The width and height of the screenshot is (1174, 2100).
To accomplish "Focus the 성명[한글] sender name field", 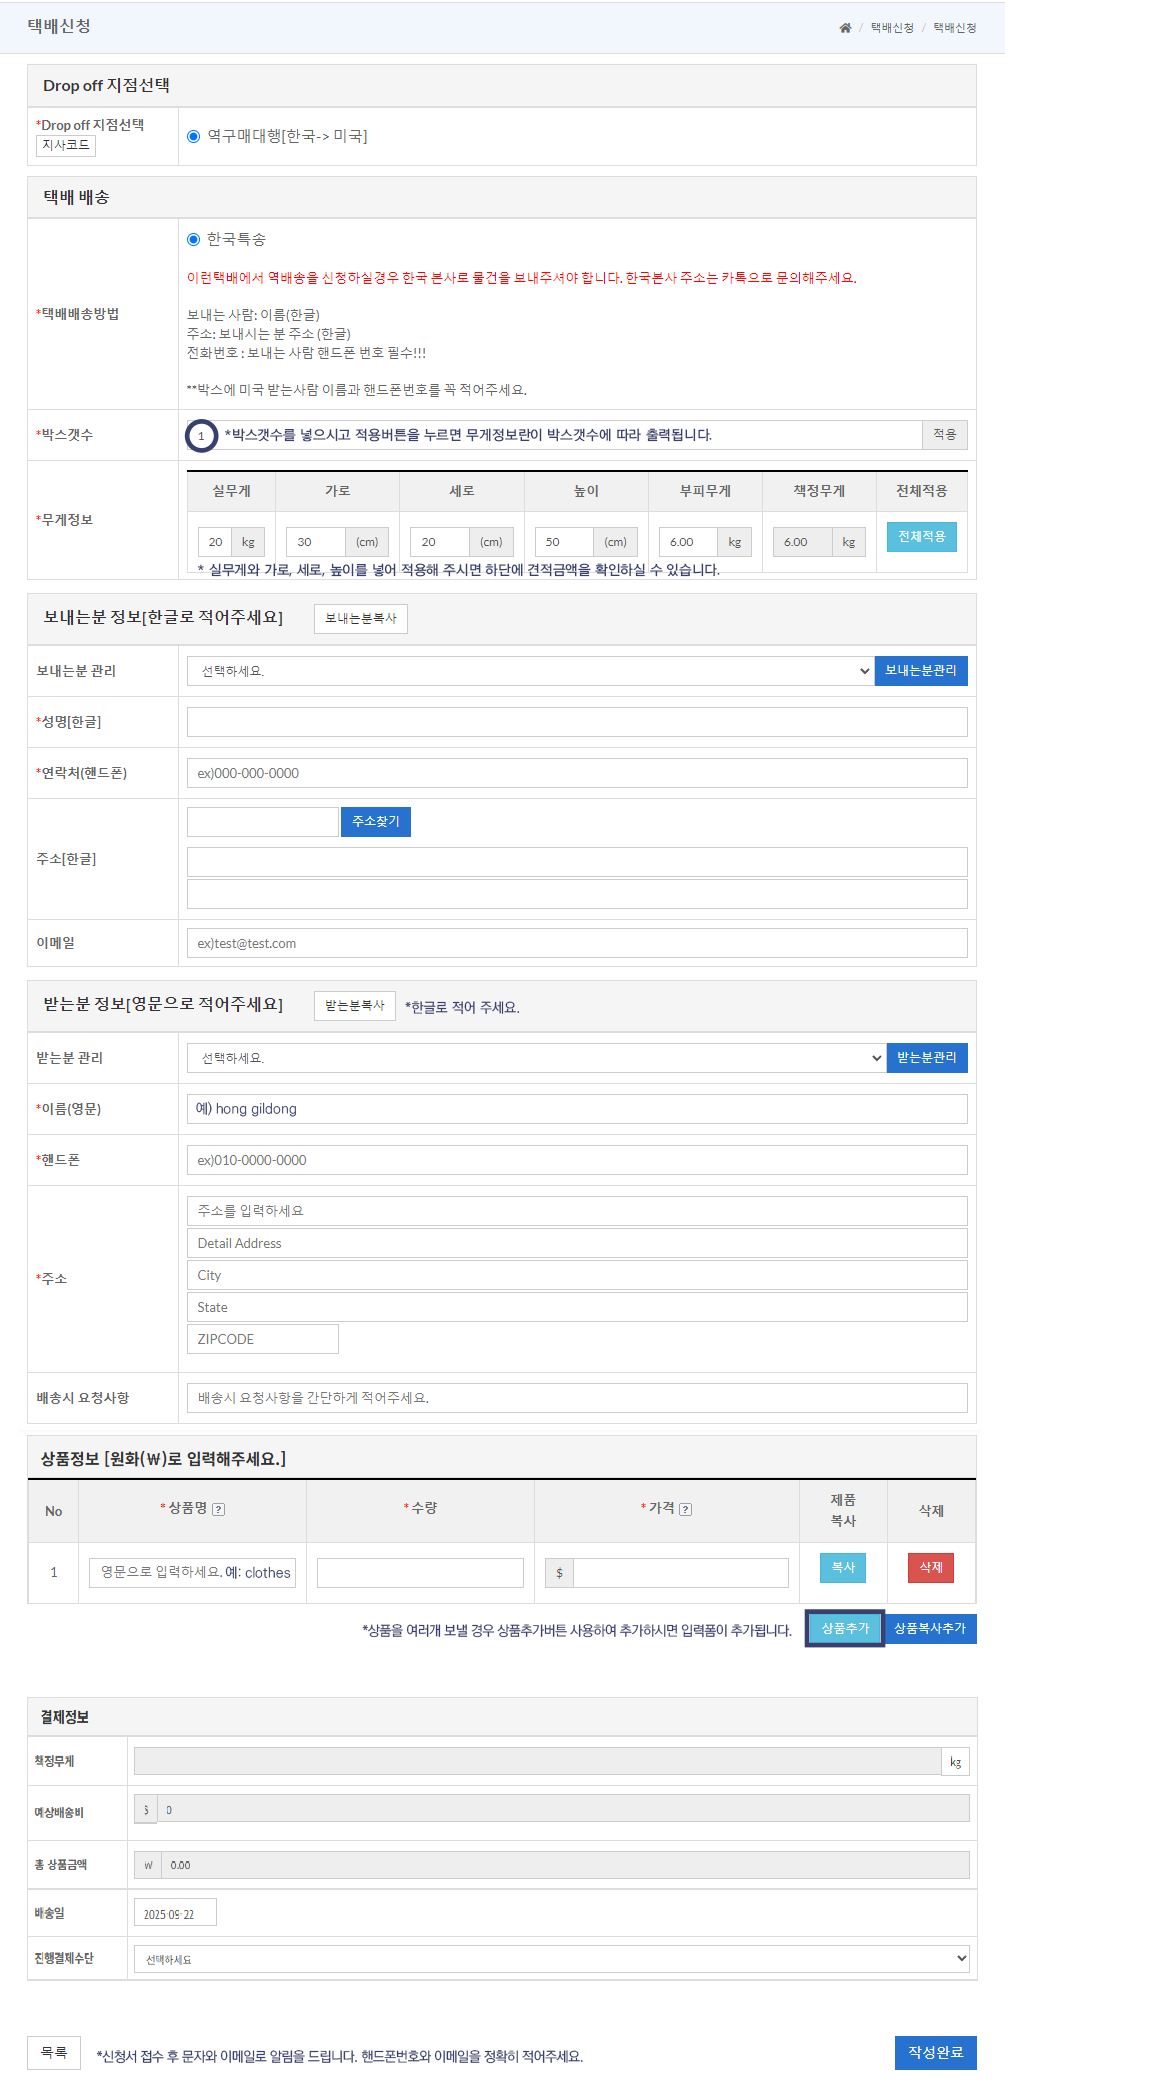I will [x=576, y=722].
